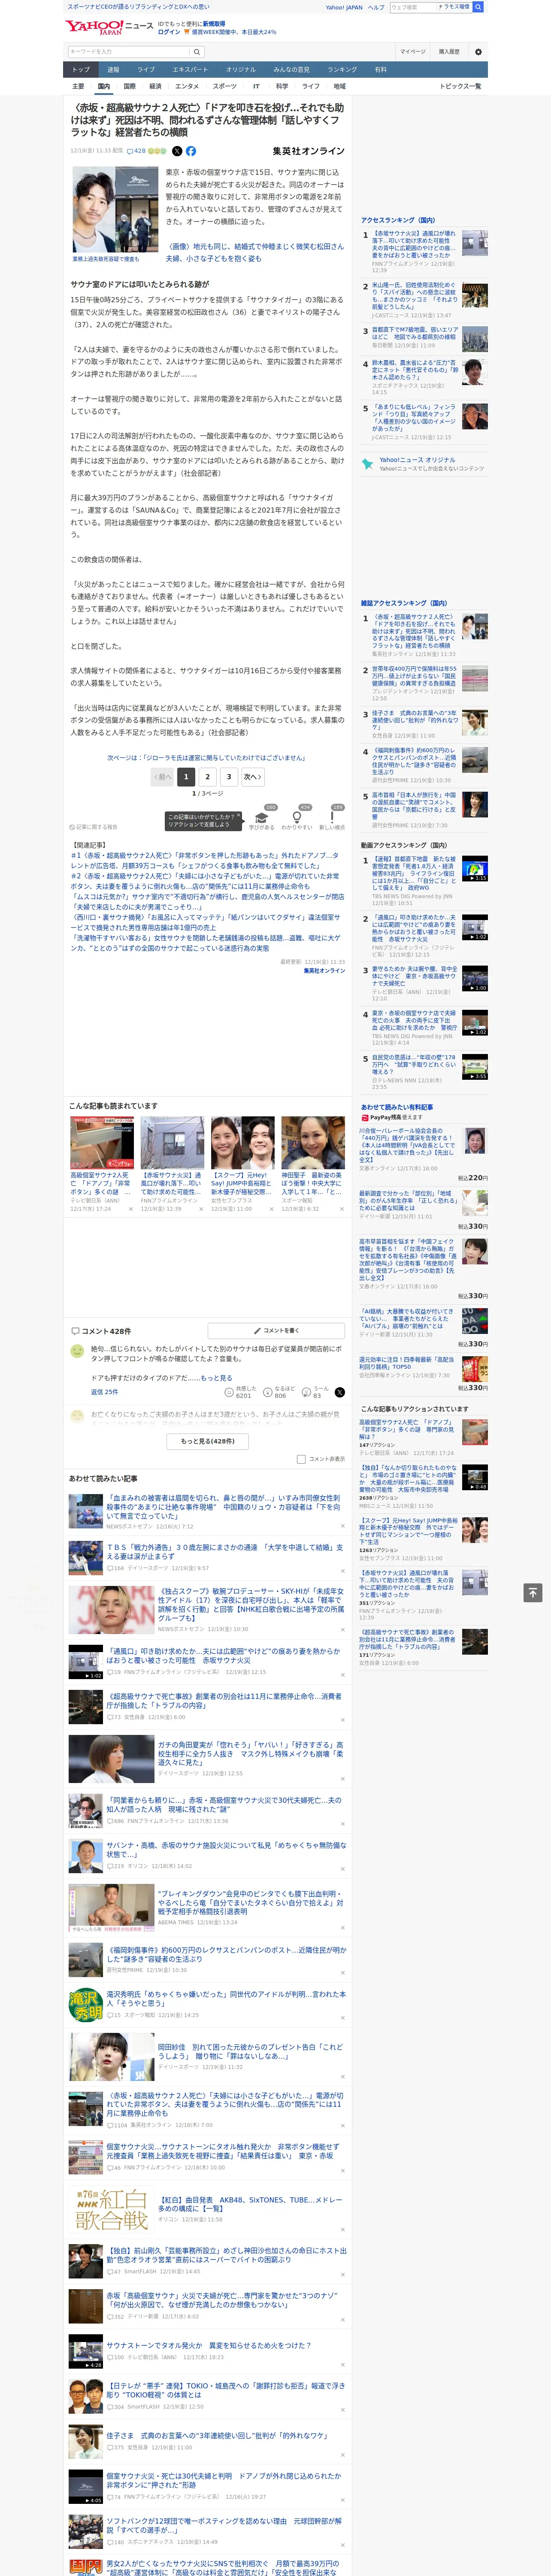Share article on X icon

tap(177, 151)
